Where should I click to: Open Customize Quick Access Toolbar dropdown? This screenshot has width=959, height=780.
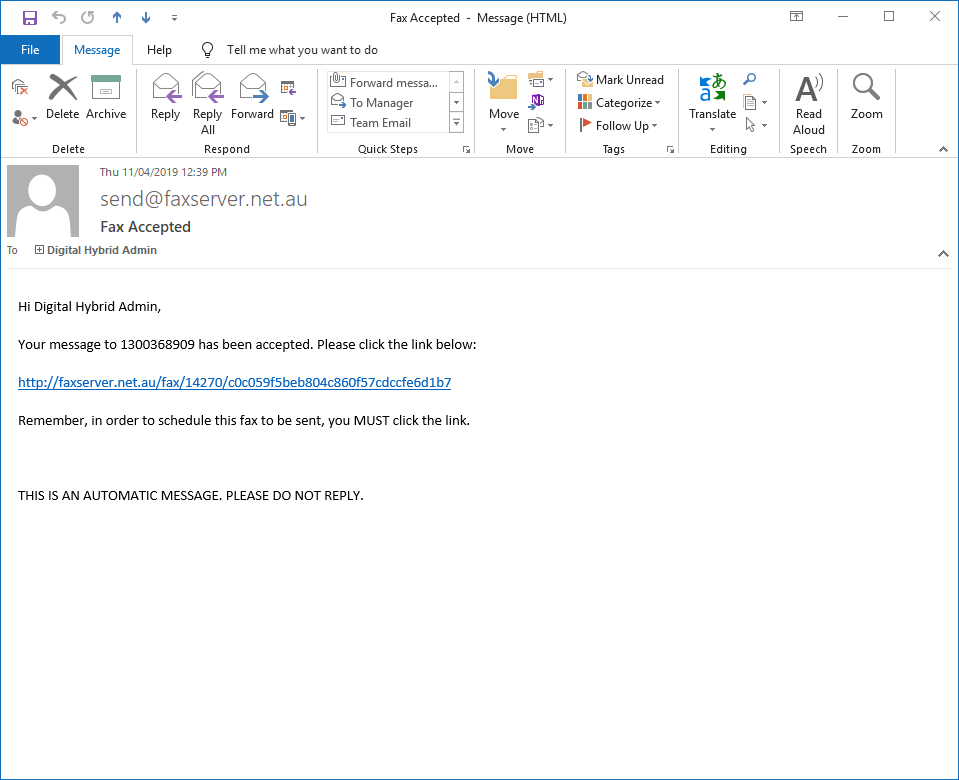174,18
